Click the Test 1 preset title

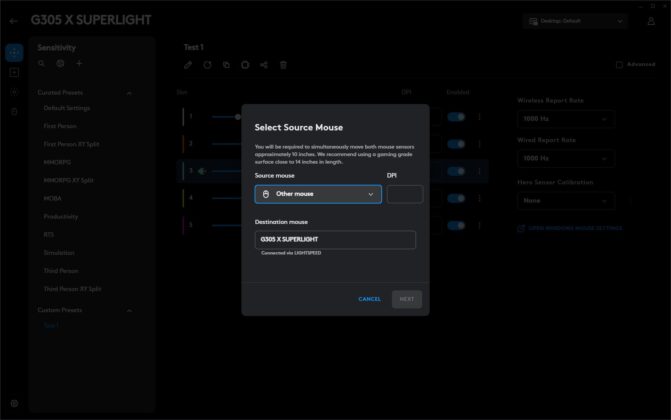click(x=193, y=48)
